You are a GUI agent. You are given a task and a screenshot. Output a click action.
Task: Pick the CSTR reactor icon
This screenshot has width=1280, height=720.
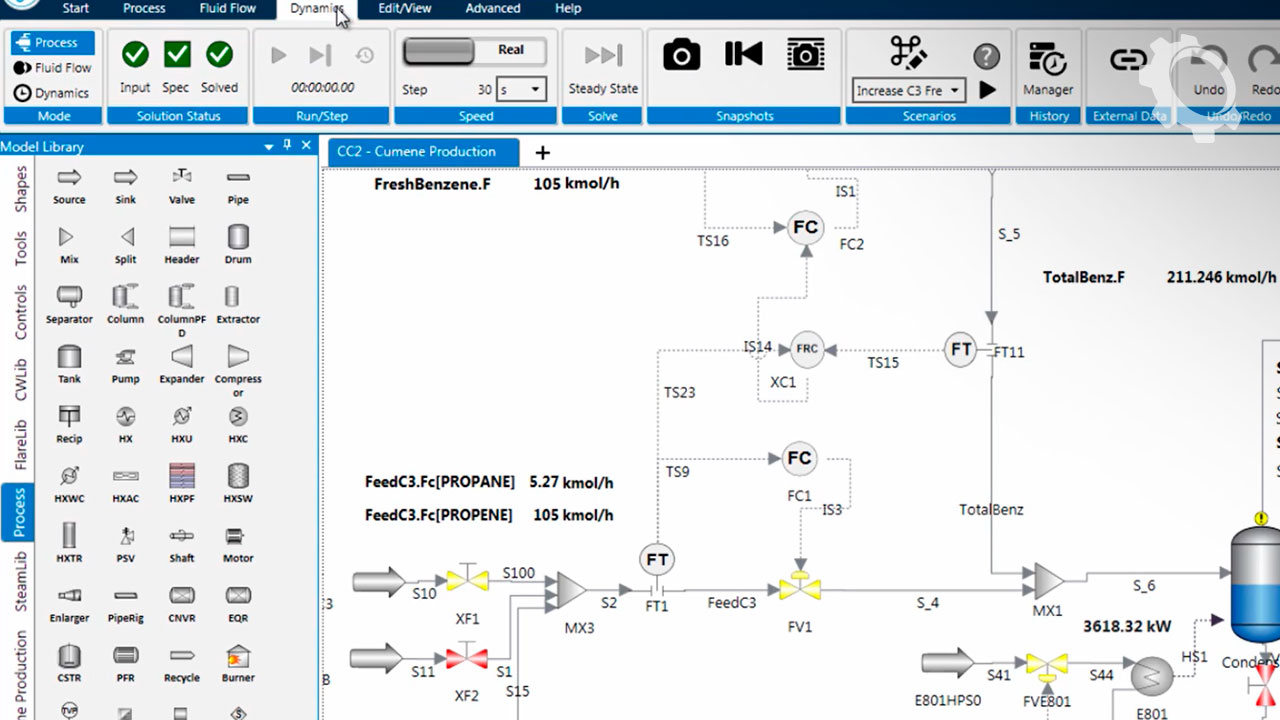point(69,656)
